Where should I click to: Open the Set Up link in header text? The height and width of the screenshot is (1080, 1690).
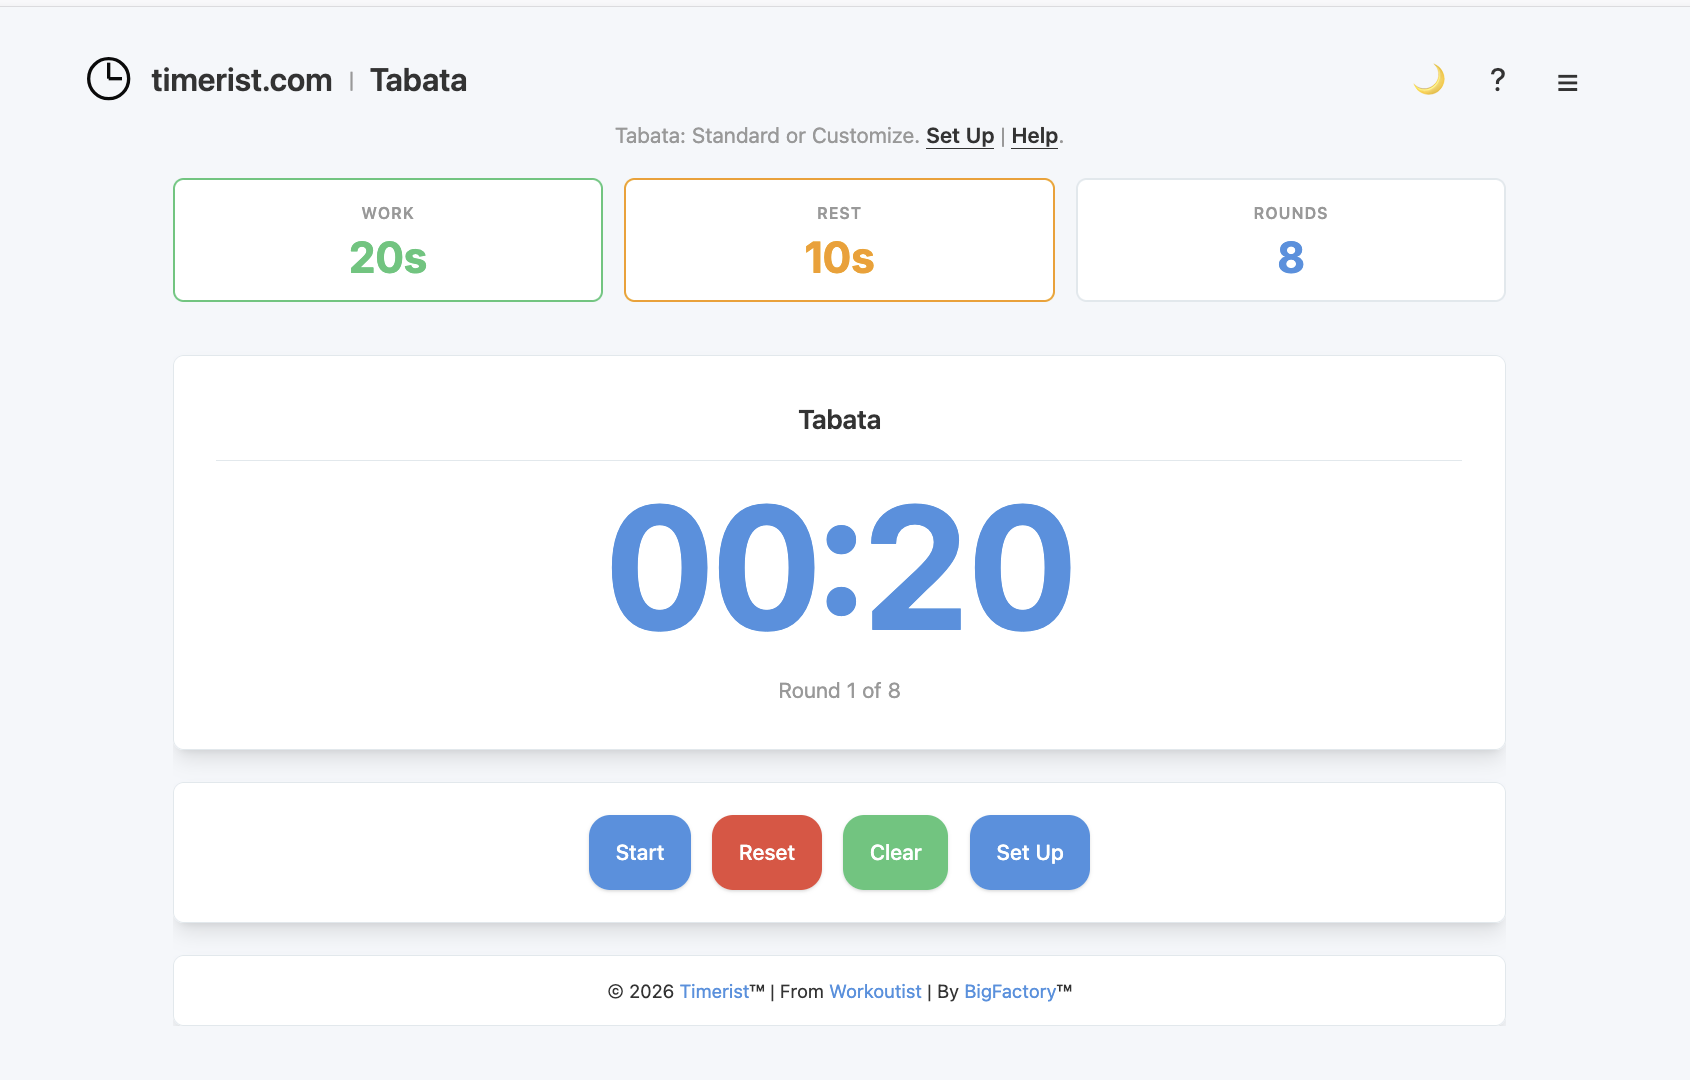(959, 136)
